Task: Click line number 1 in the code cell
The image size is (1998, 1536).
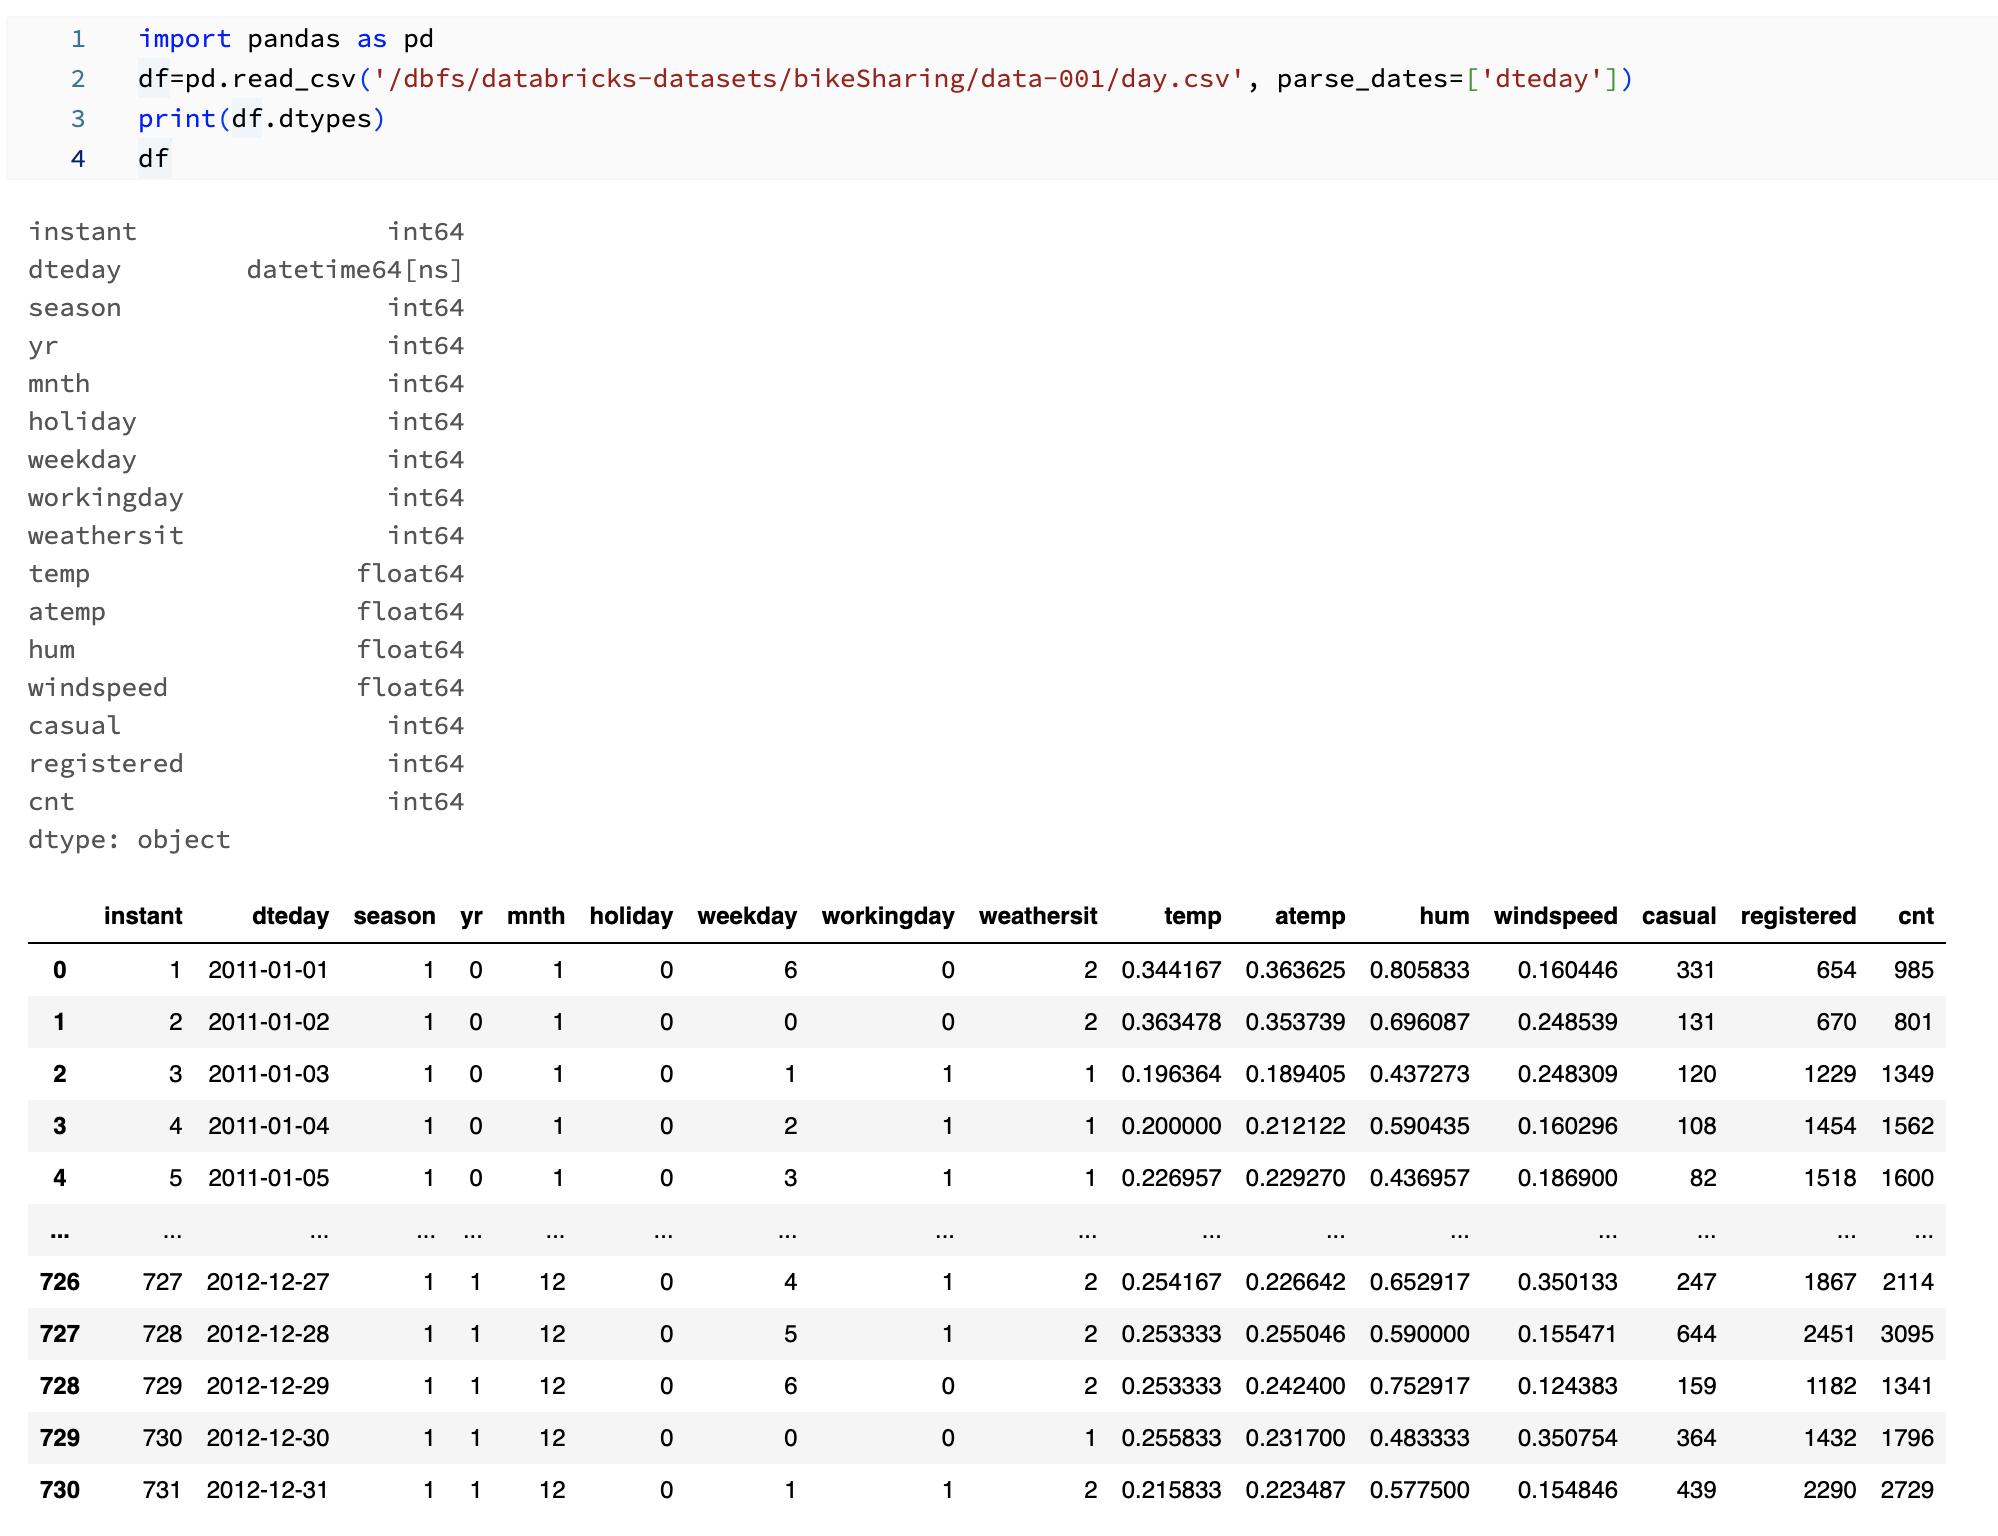Action: 79,38
